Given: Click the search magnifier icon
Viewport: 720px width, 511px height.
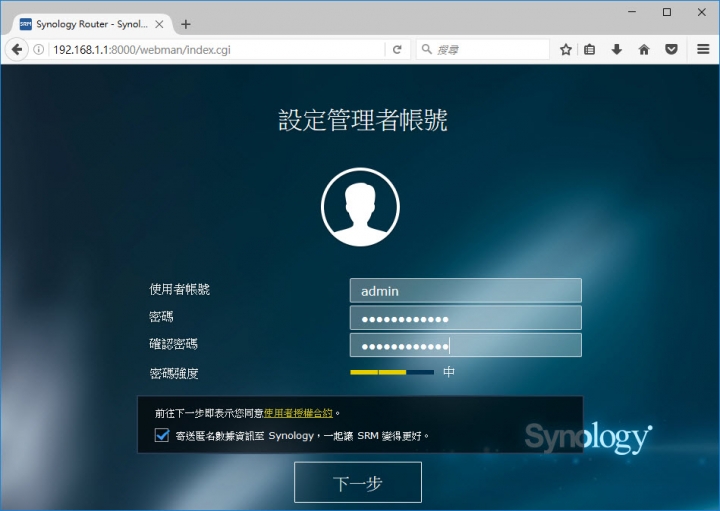Looking at the screenshot, I should pos(427,49).
